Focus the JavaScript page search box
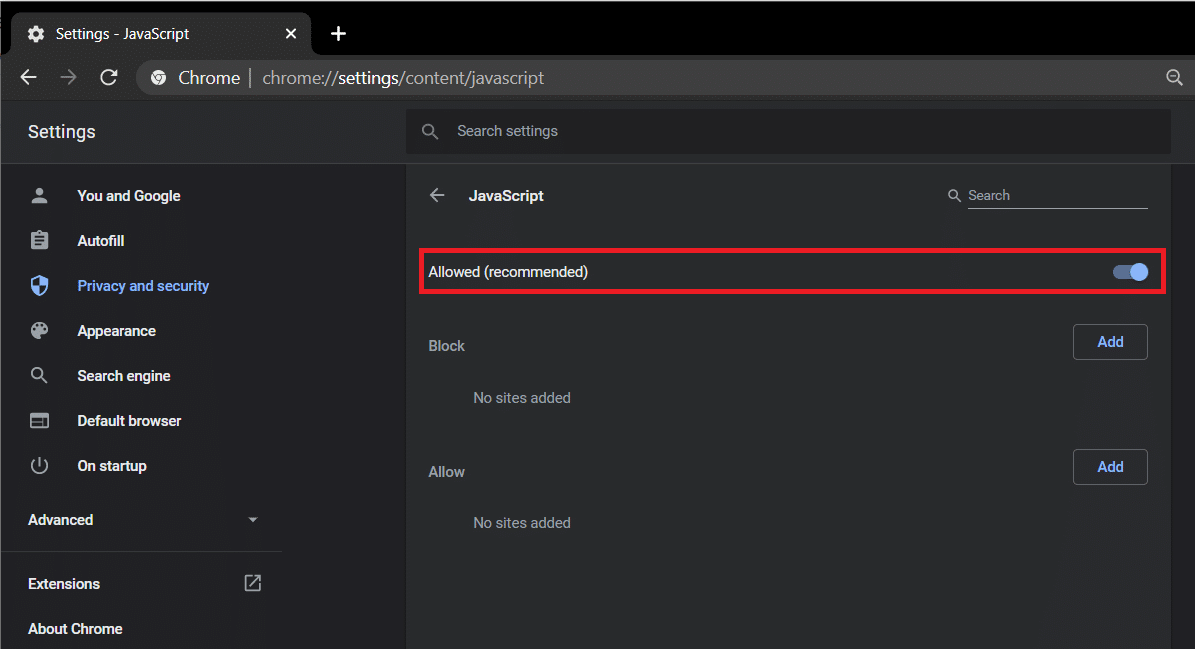The height and width of the screenshot is (649, 1195). click(x=1057, y=195)
